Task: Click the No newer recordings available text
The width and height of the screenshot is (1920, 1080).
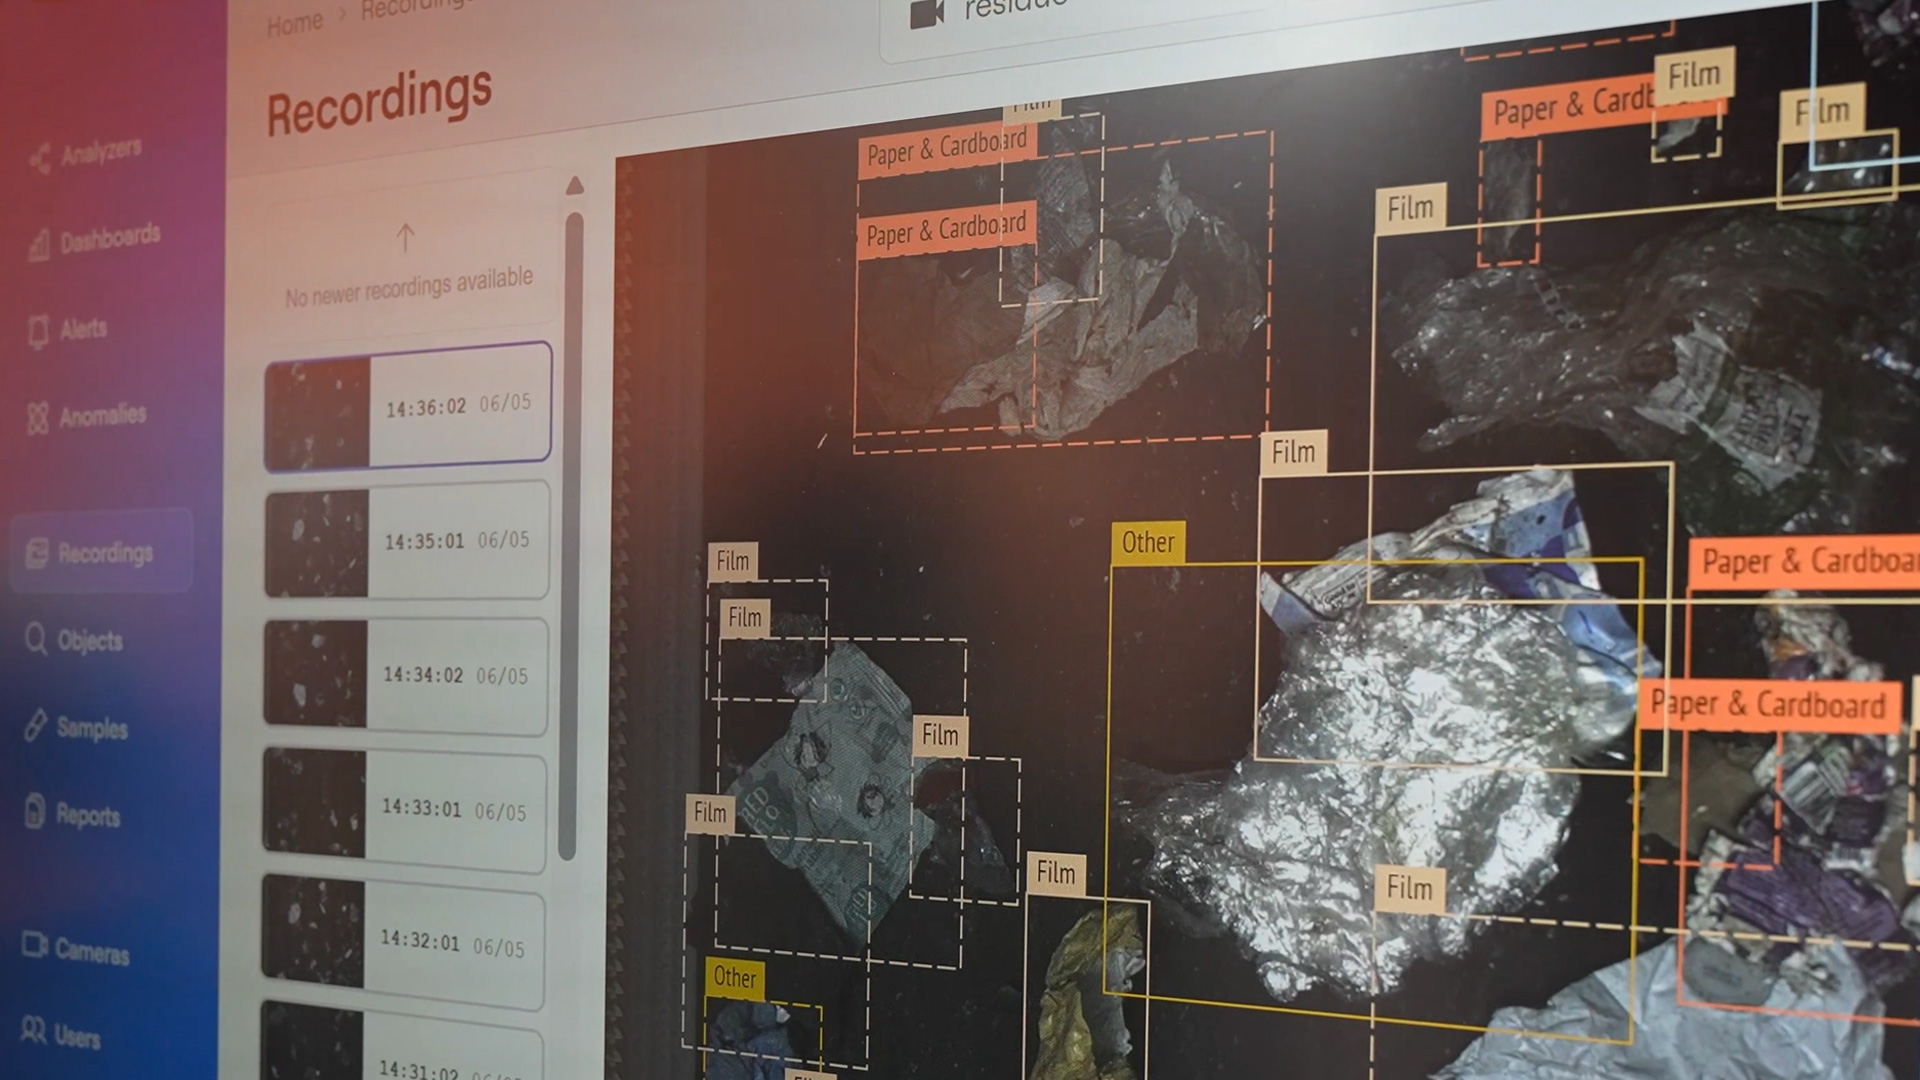Action: [409, 287]
